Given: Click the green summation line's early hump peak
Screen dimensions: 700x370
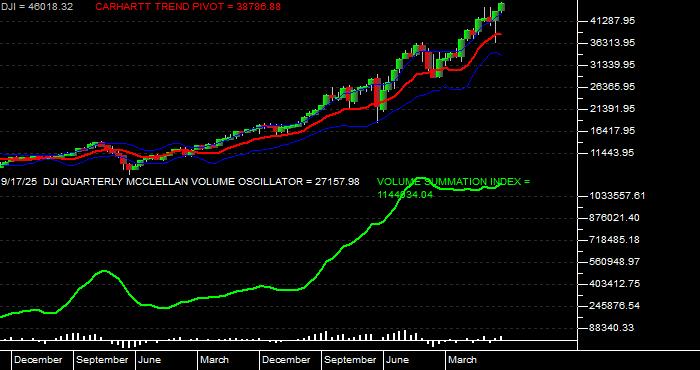Looking at the screenshot, I should tap(104, 271).
